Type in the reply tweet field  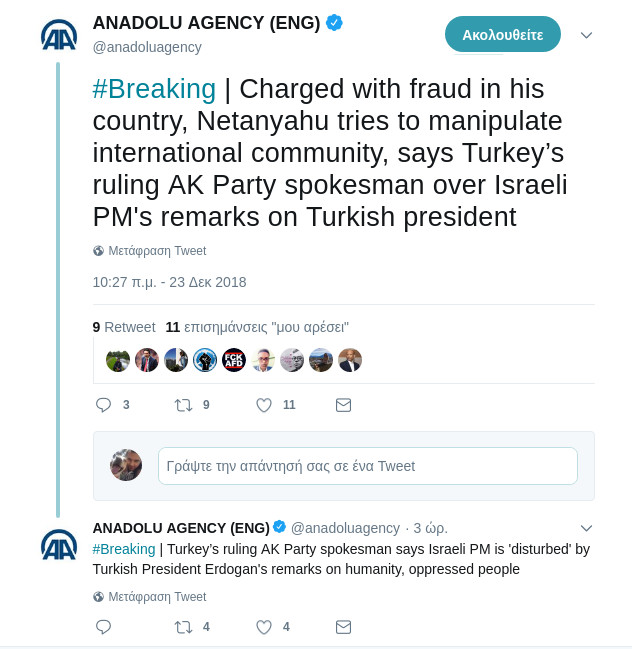tap(367, 466)
